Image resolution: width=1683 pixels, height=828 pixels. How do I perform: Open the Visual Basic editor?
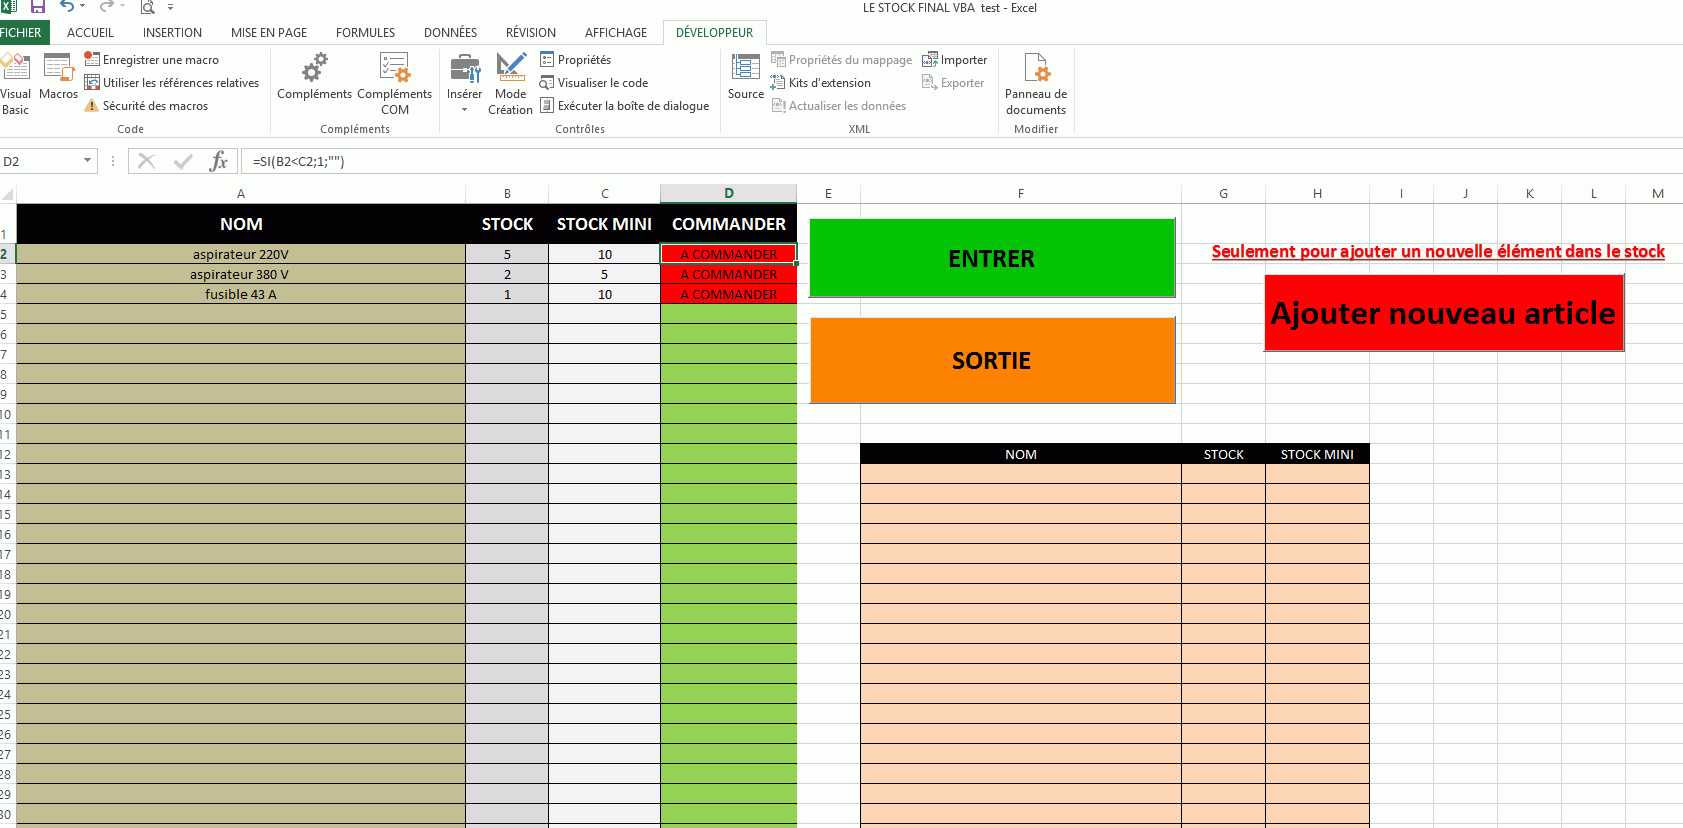pyautogui.click(x=16, y=84)
